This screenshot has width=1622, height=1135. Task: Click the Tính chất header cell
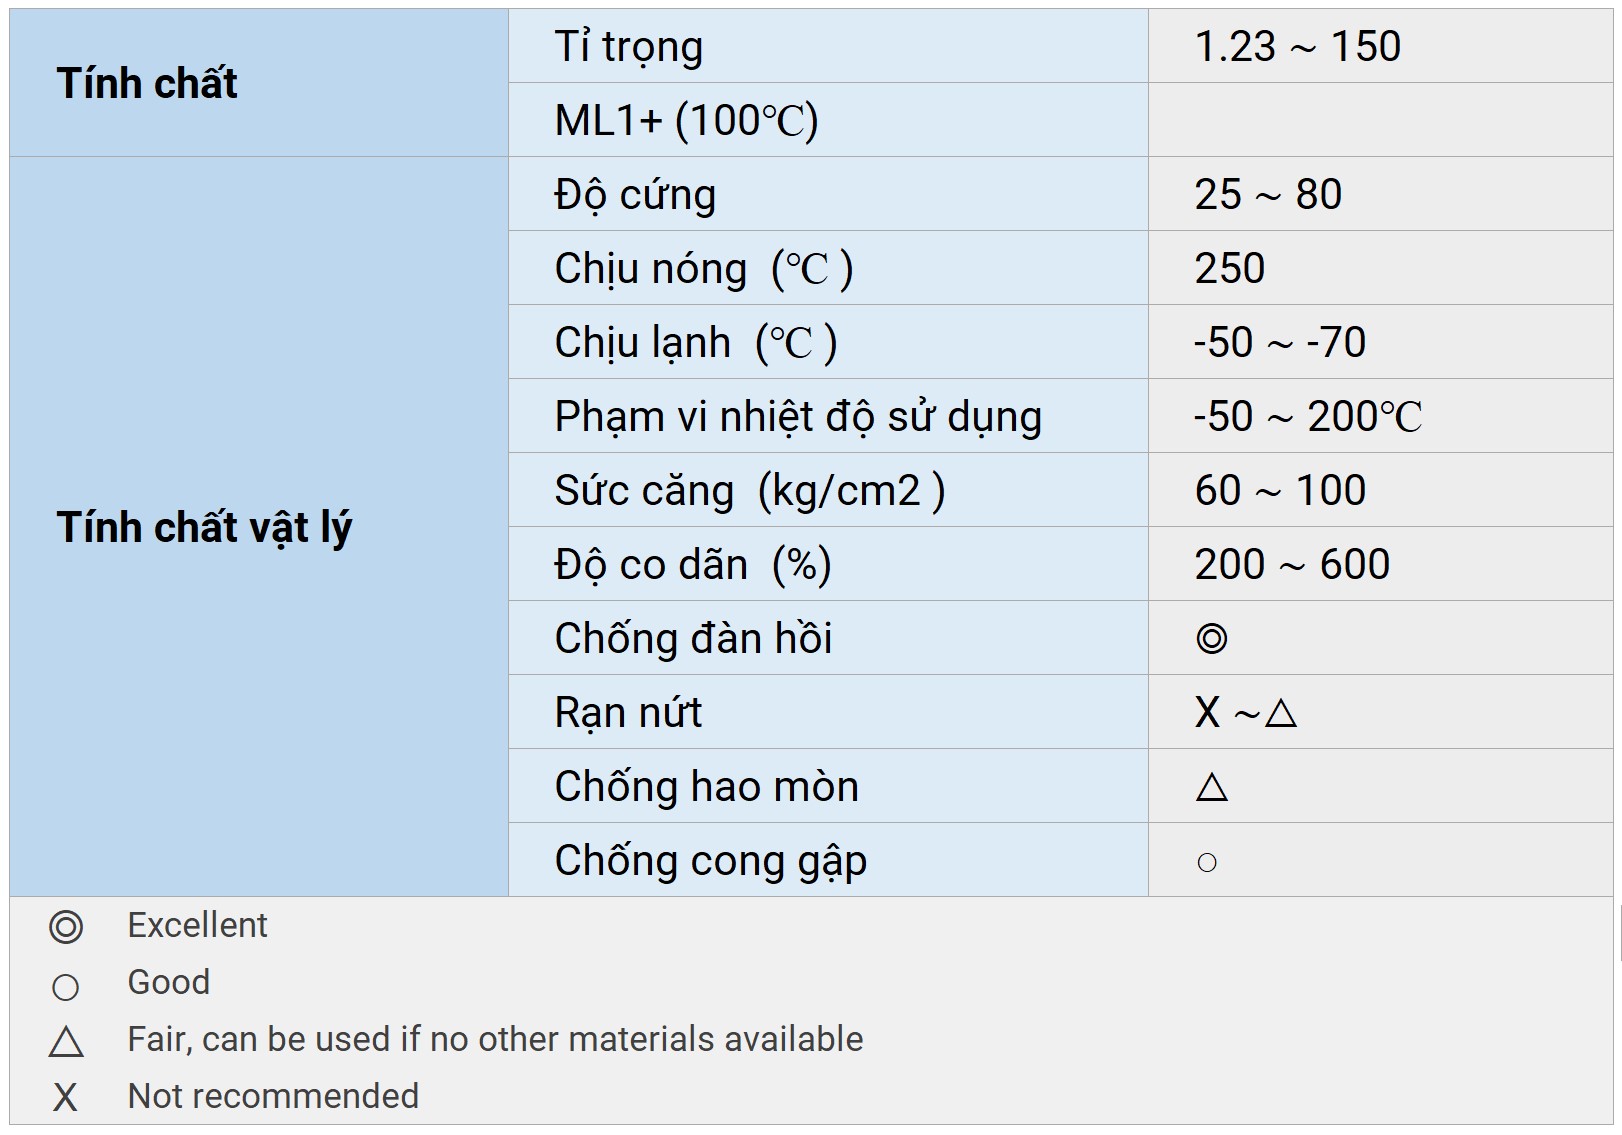[x=147, y=83]
